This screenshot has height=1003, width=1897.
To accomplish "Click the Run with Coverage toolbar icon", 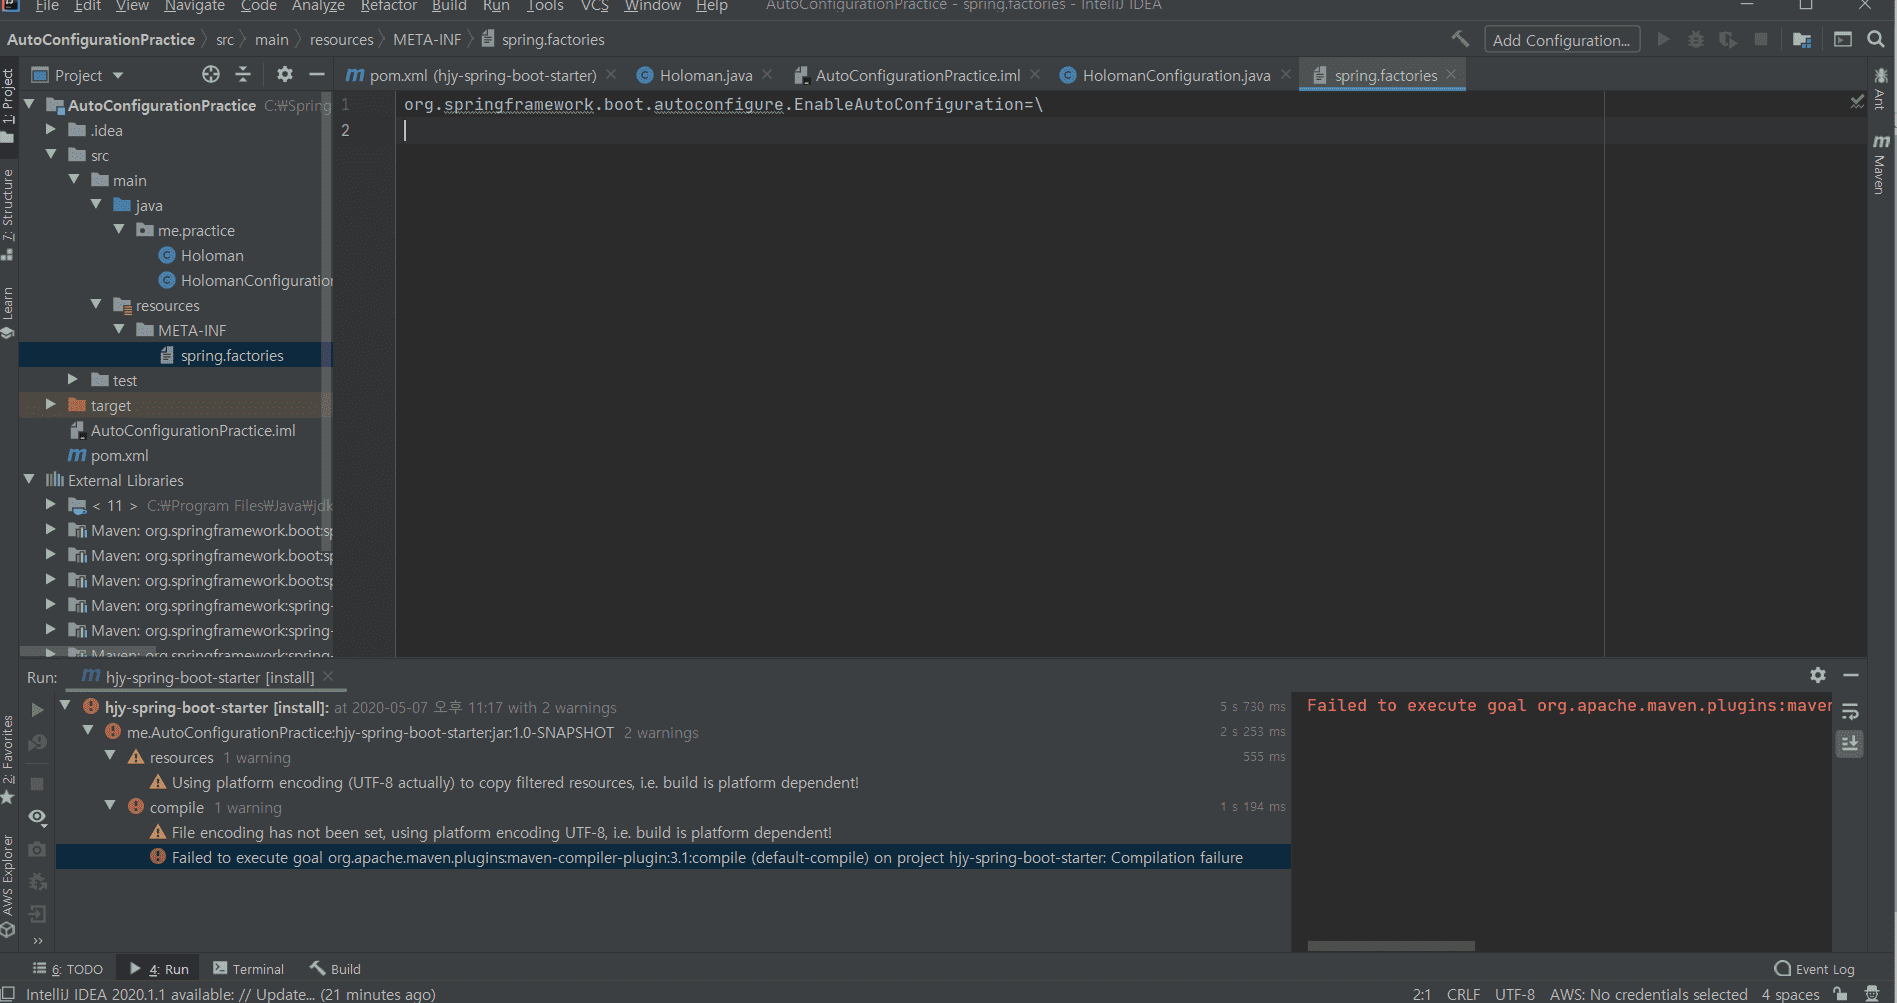I will coord(1728,39).
